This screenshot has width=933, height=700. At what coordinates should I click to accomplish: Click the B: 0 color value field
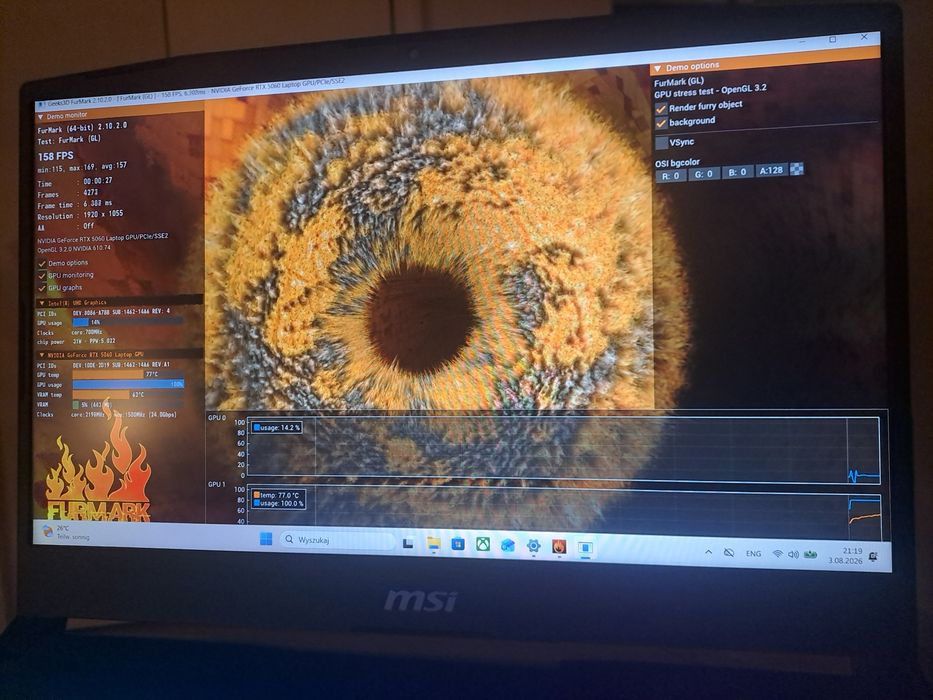[x=737, y=172]
